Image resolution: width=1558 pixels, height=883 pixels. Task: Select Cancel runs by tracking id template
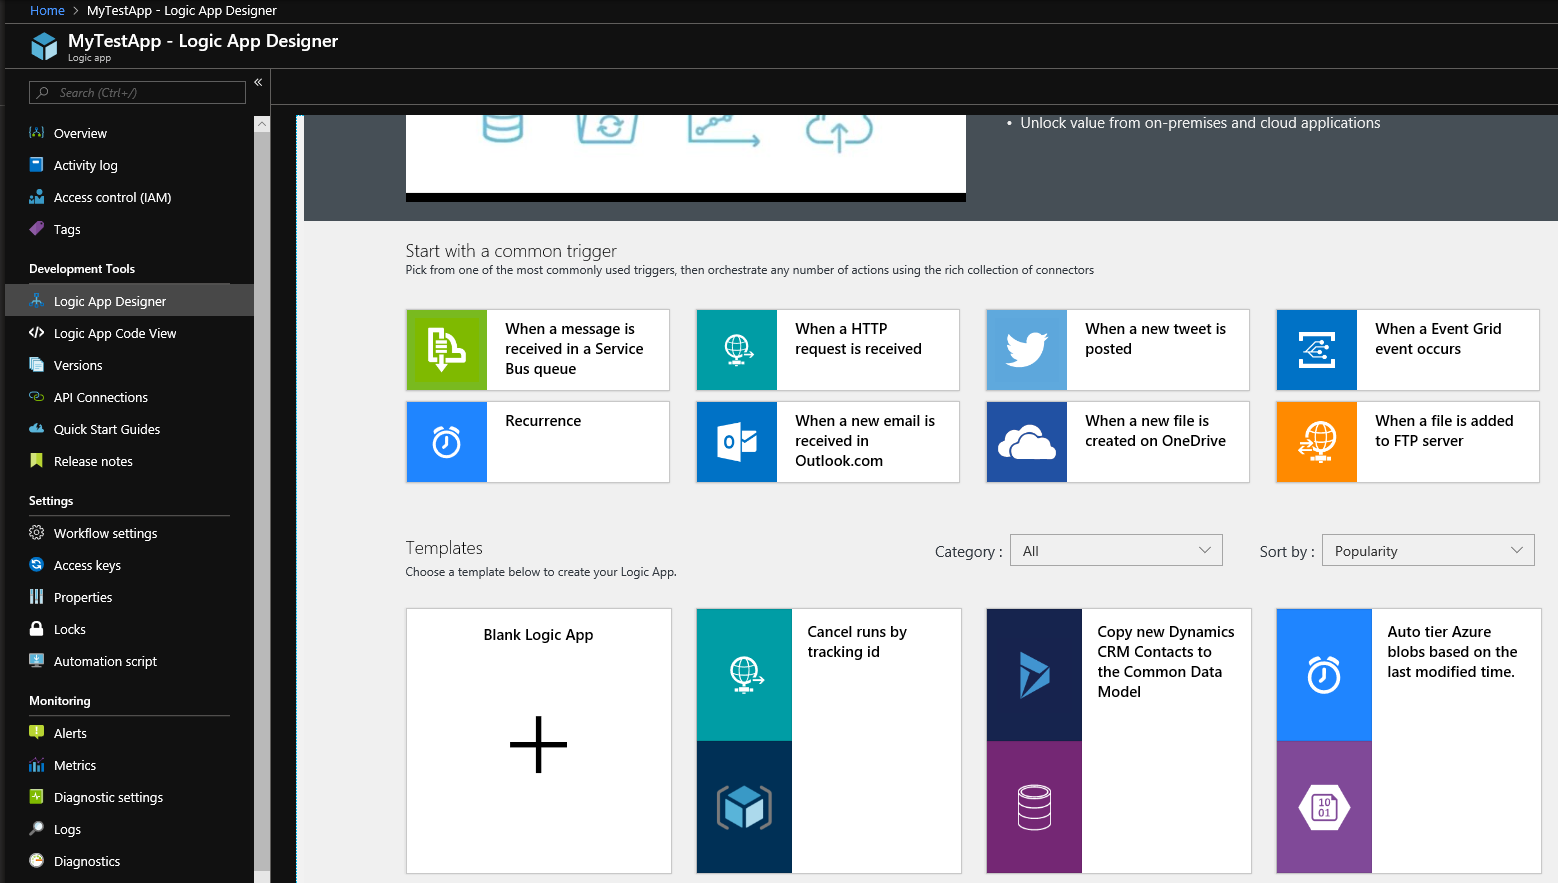pyautogui.click(x=829, y=741)
